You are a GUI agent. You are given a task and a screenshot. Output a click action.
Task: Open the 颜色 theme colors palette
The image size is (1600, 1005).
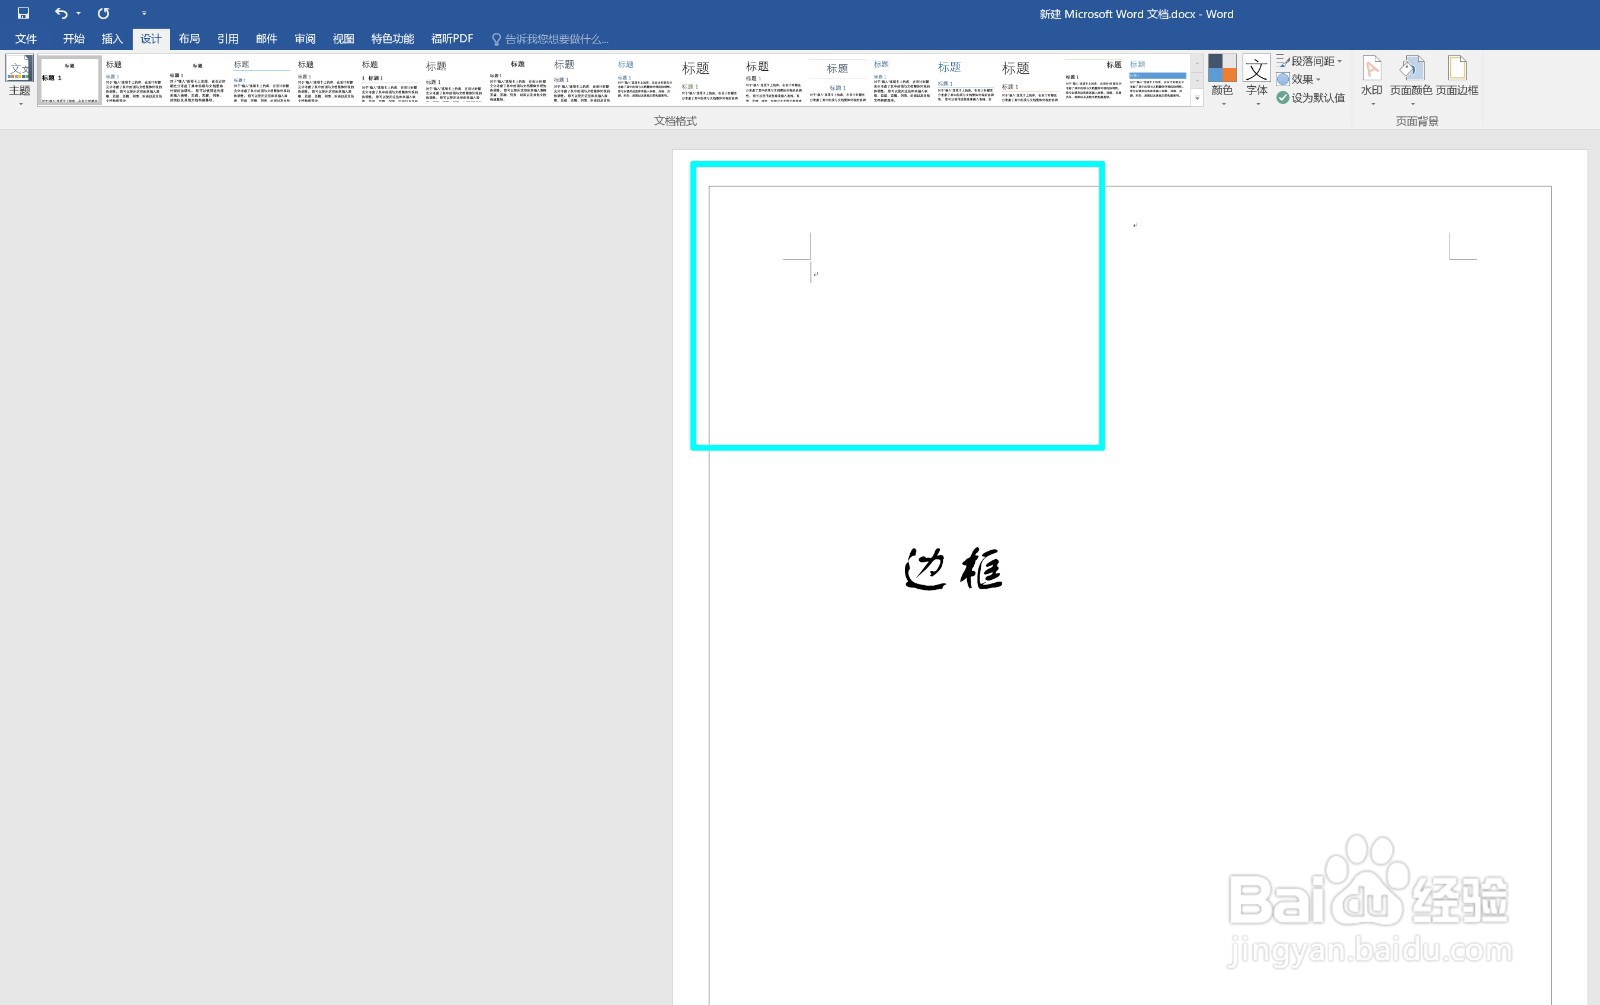pyautogui.click(x=1222, y=80)
